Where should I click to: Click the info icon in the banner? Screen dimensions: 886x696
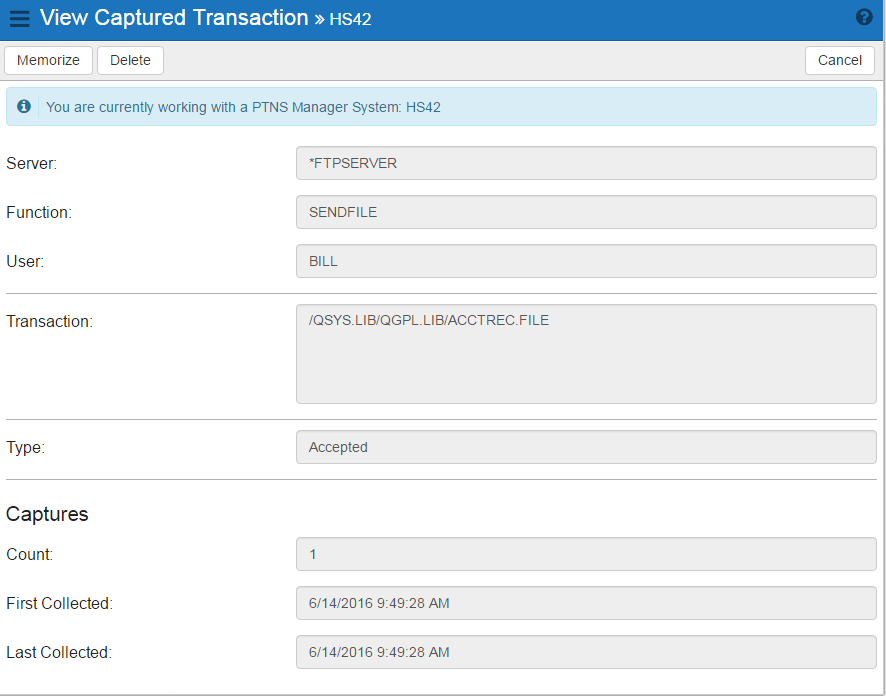[x=24, y=106]
